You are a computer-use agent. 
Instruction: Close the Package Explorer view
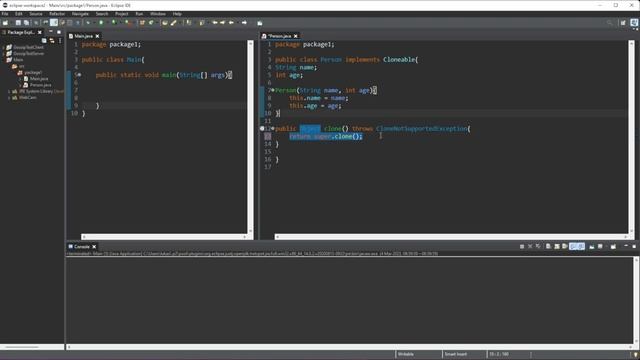(x=40, y=32)
